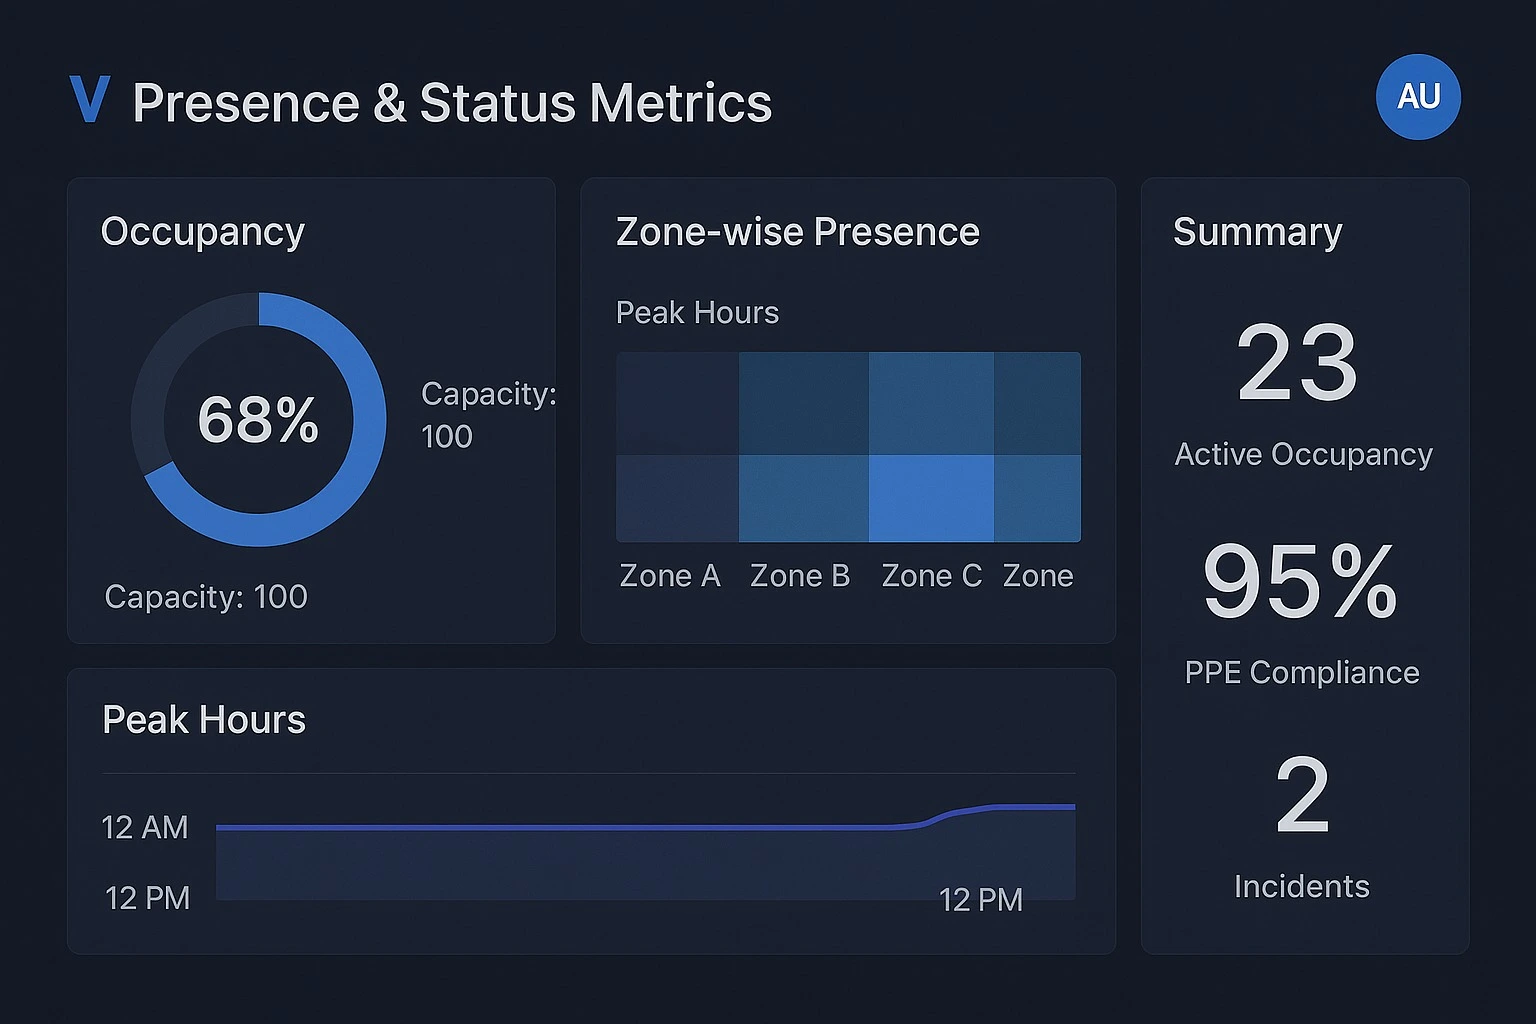
Task: Click the Zone B heatmap label
Action: point(799,576)
